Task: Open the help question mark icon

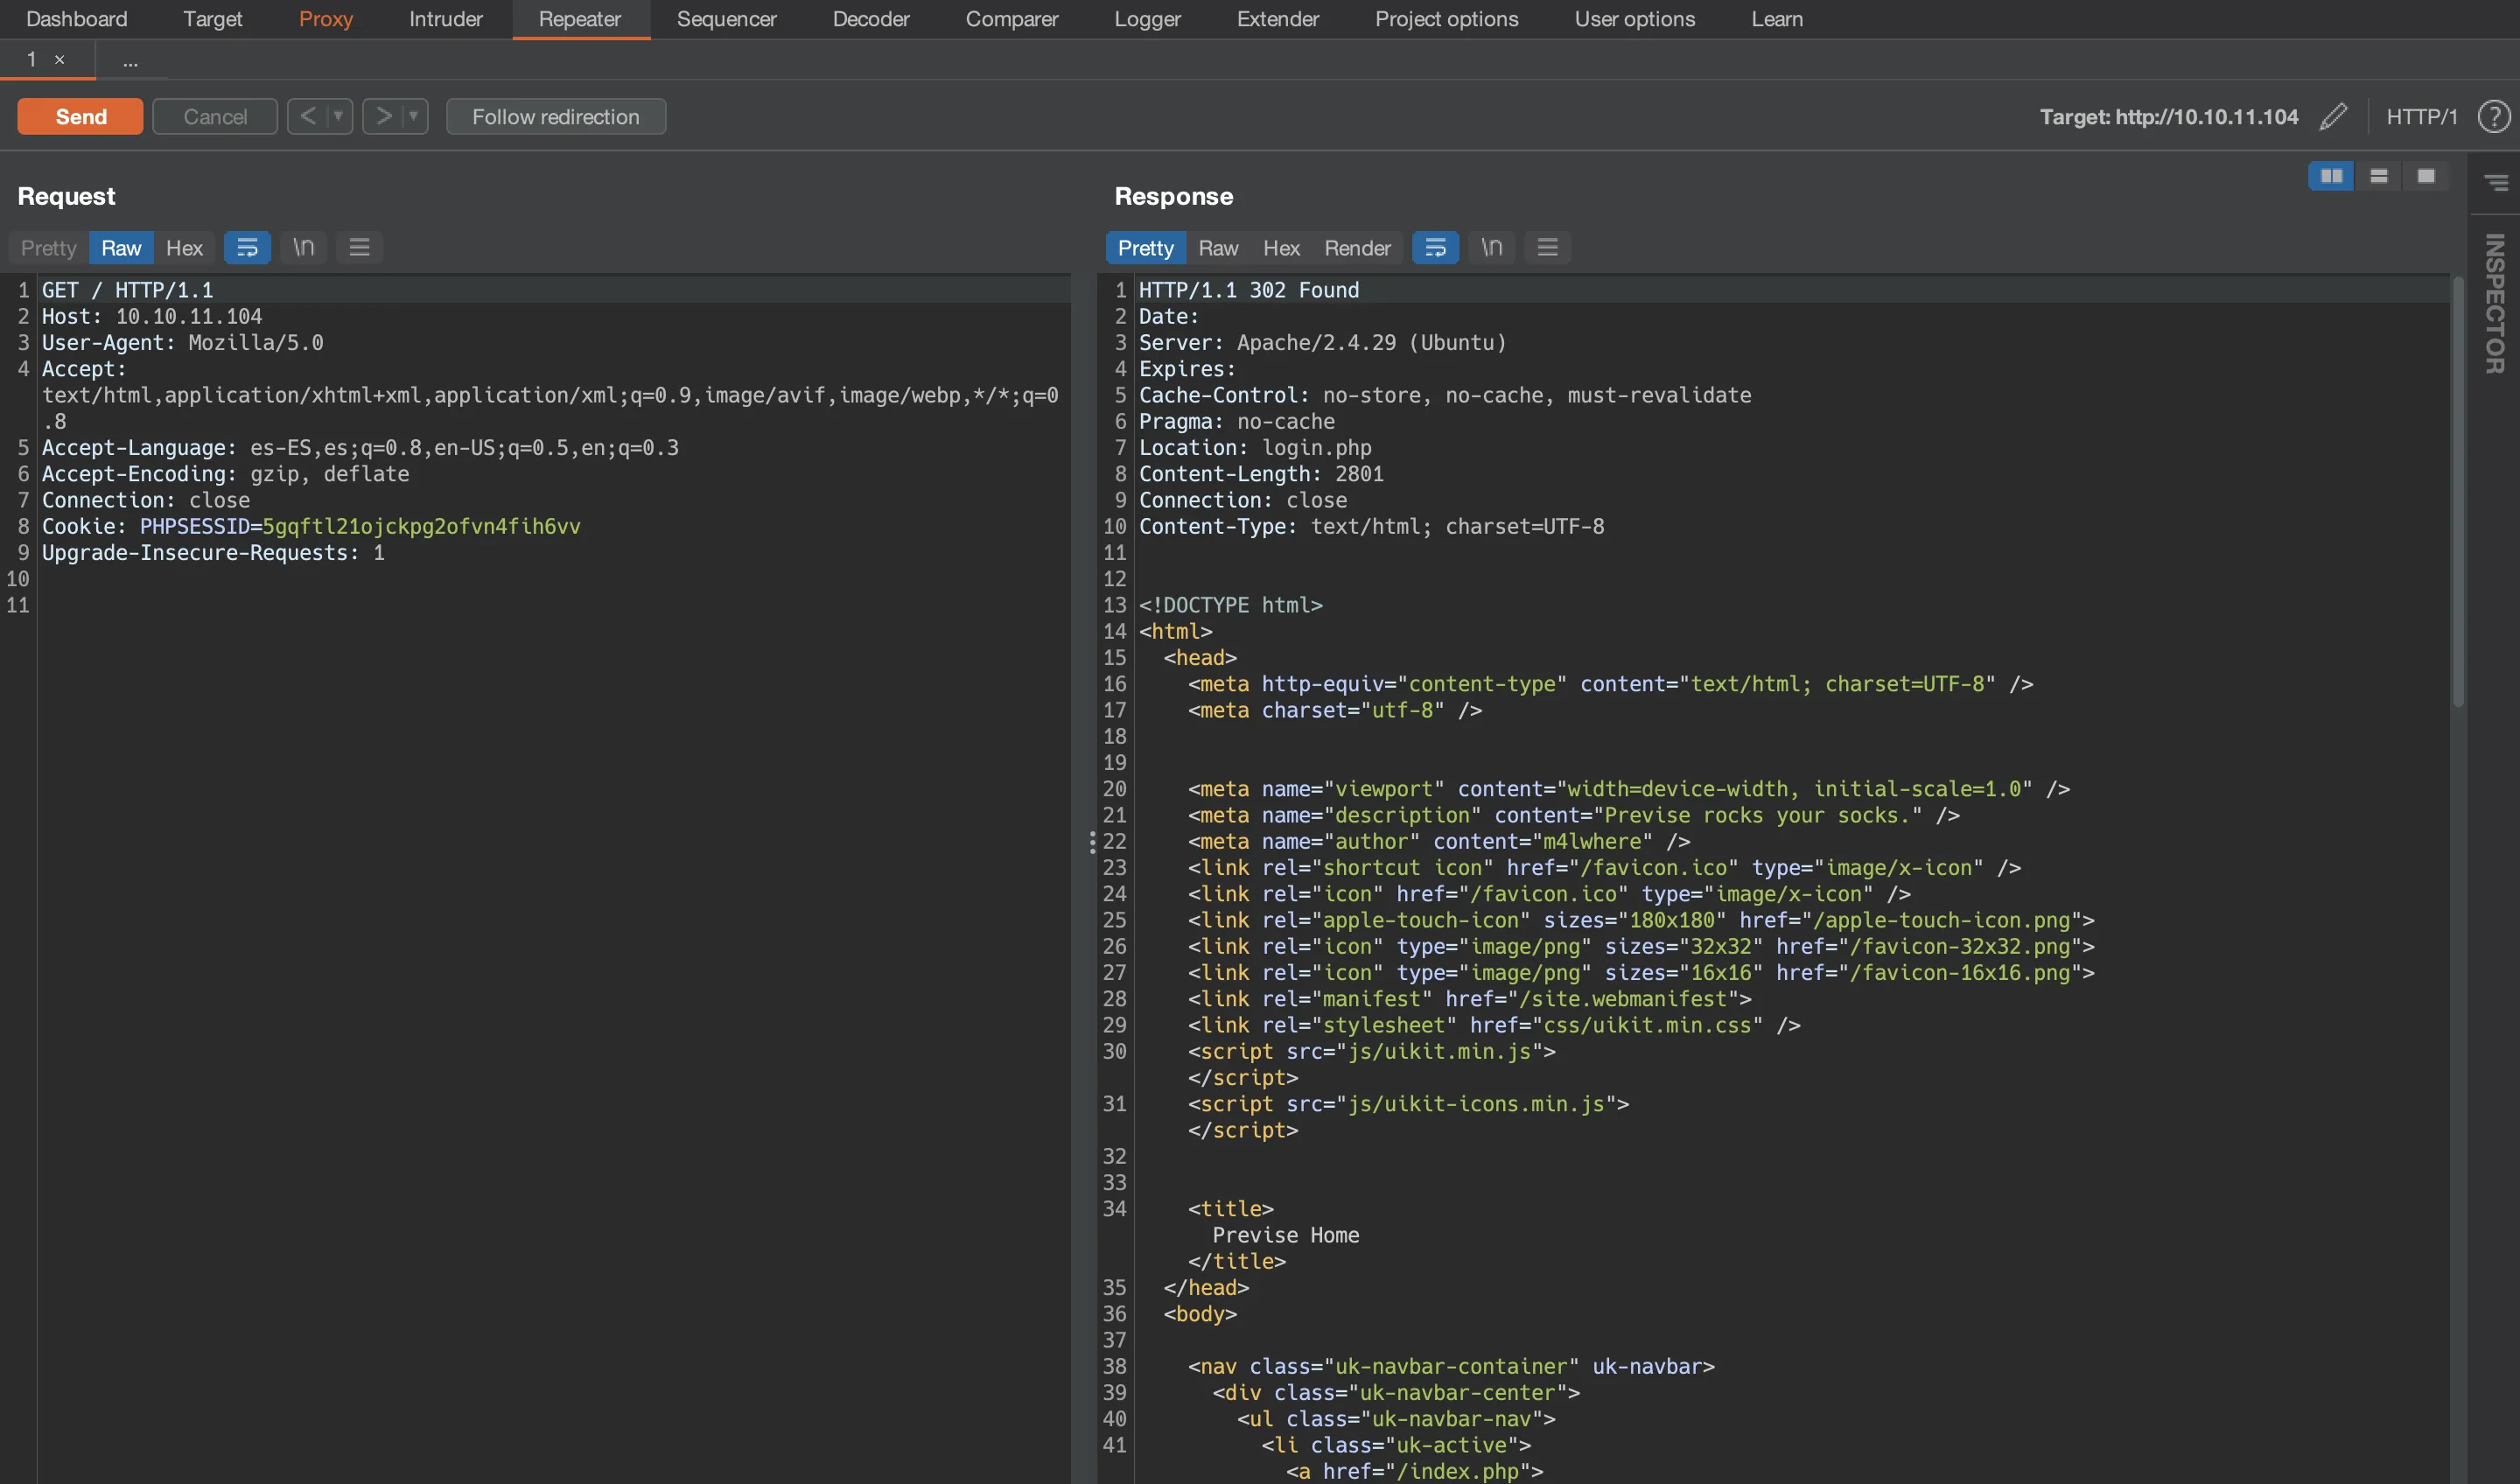Action: click(2494, 116)
